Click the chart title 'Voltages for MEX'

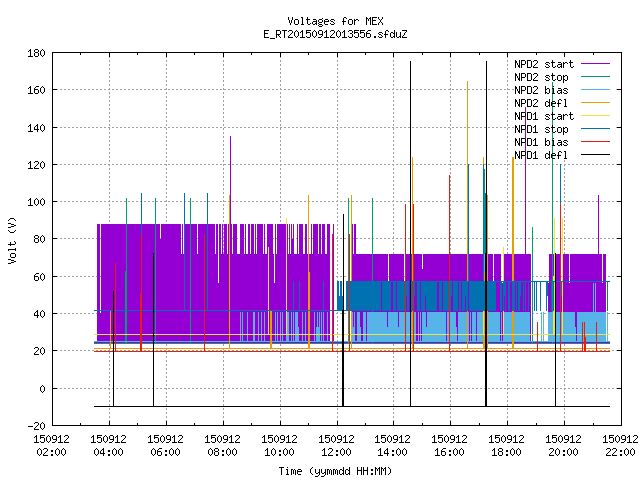click(x=335, y=21)
